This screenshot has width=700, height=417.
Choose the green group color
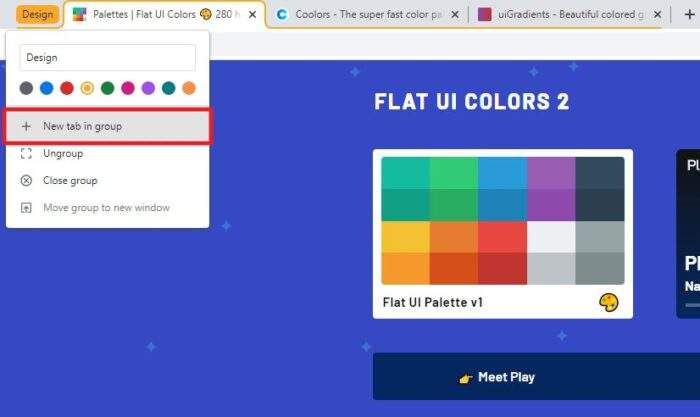(x=108, y=88)
